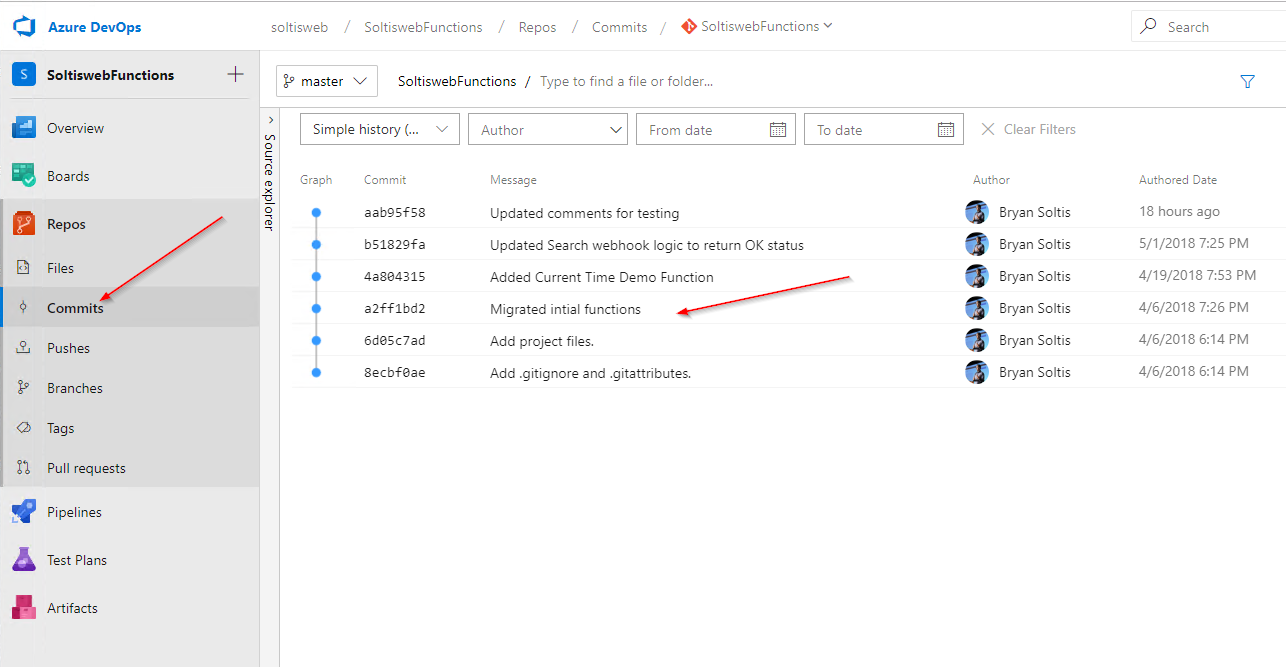The height and width of the screenshot is (667, 1286).
Task: Click the Azure DevOps logo icon
Action: click(25, 27)
